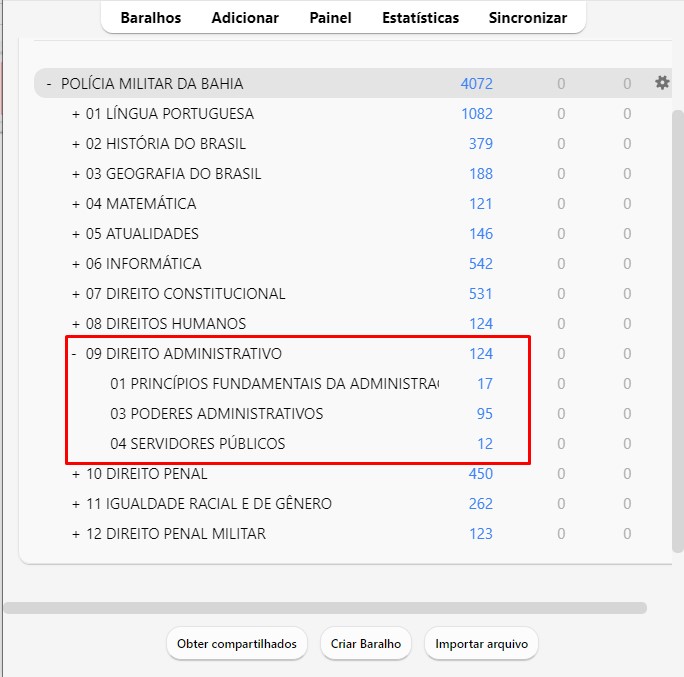
Task: Click the vertical scrollbar at right edge
Action: pos(677,332)
